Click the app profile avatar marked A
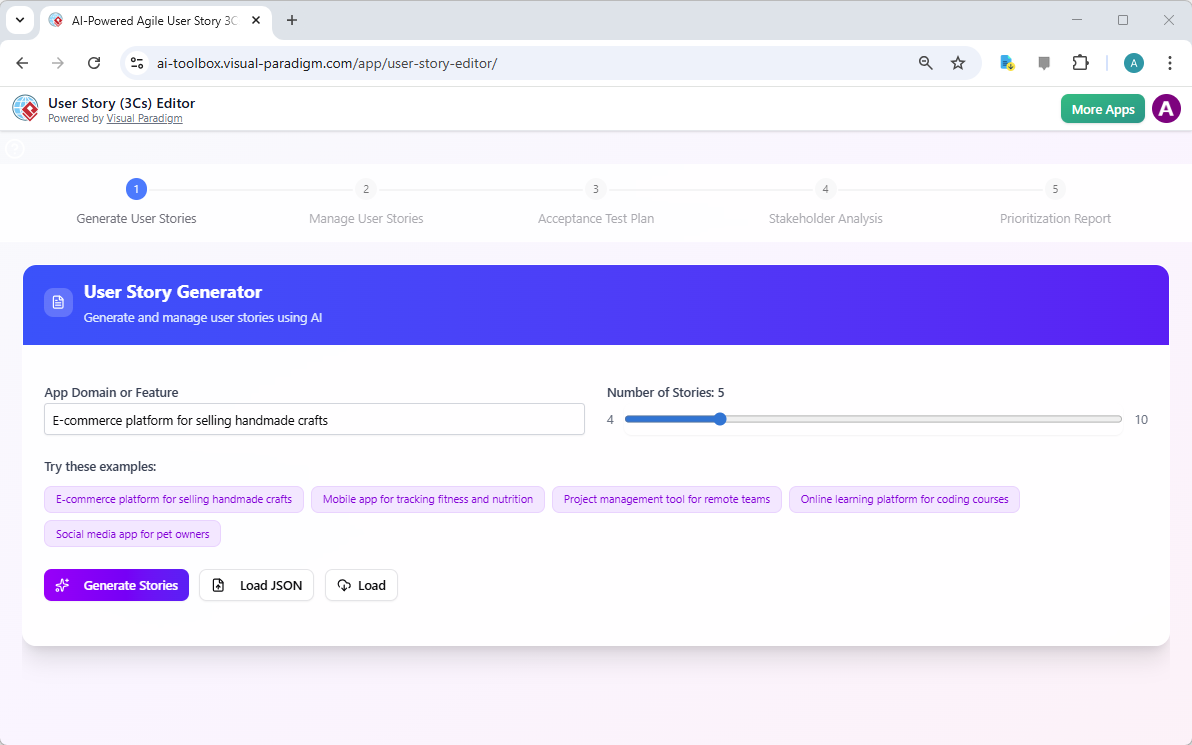Screen dimensions: 1192x745 1166,108
